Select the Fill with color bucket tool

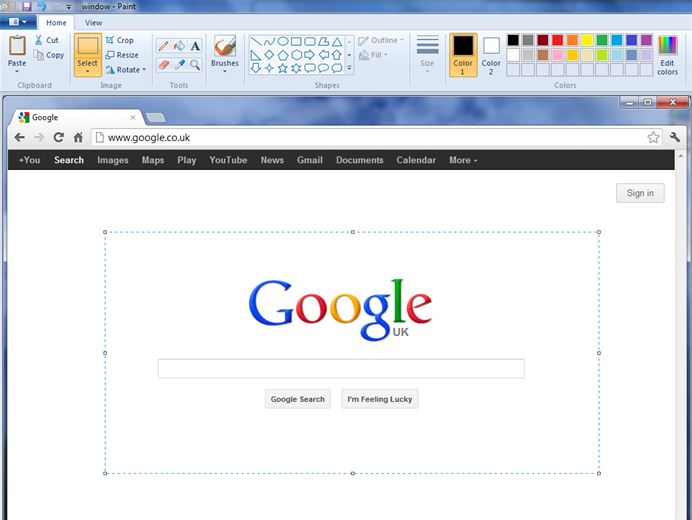[x=179, y=46]
